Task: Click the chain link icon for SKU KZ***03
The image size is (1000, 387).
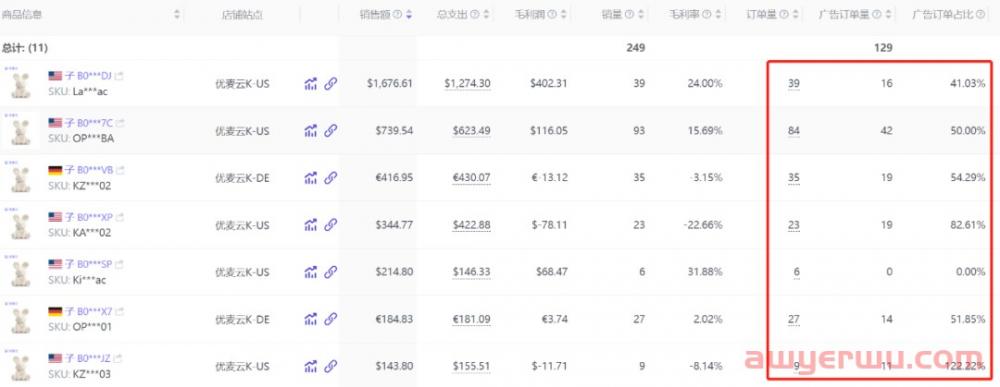Action: (330, 367)
